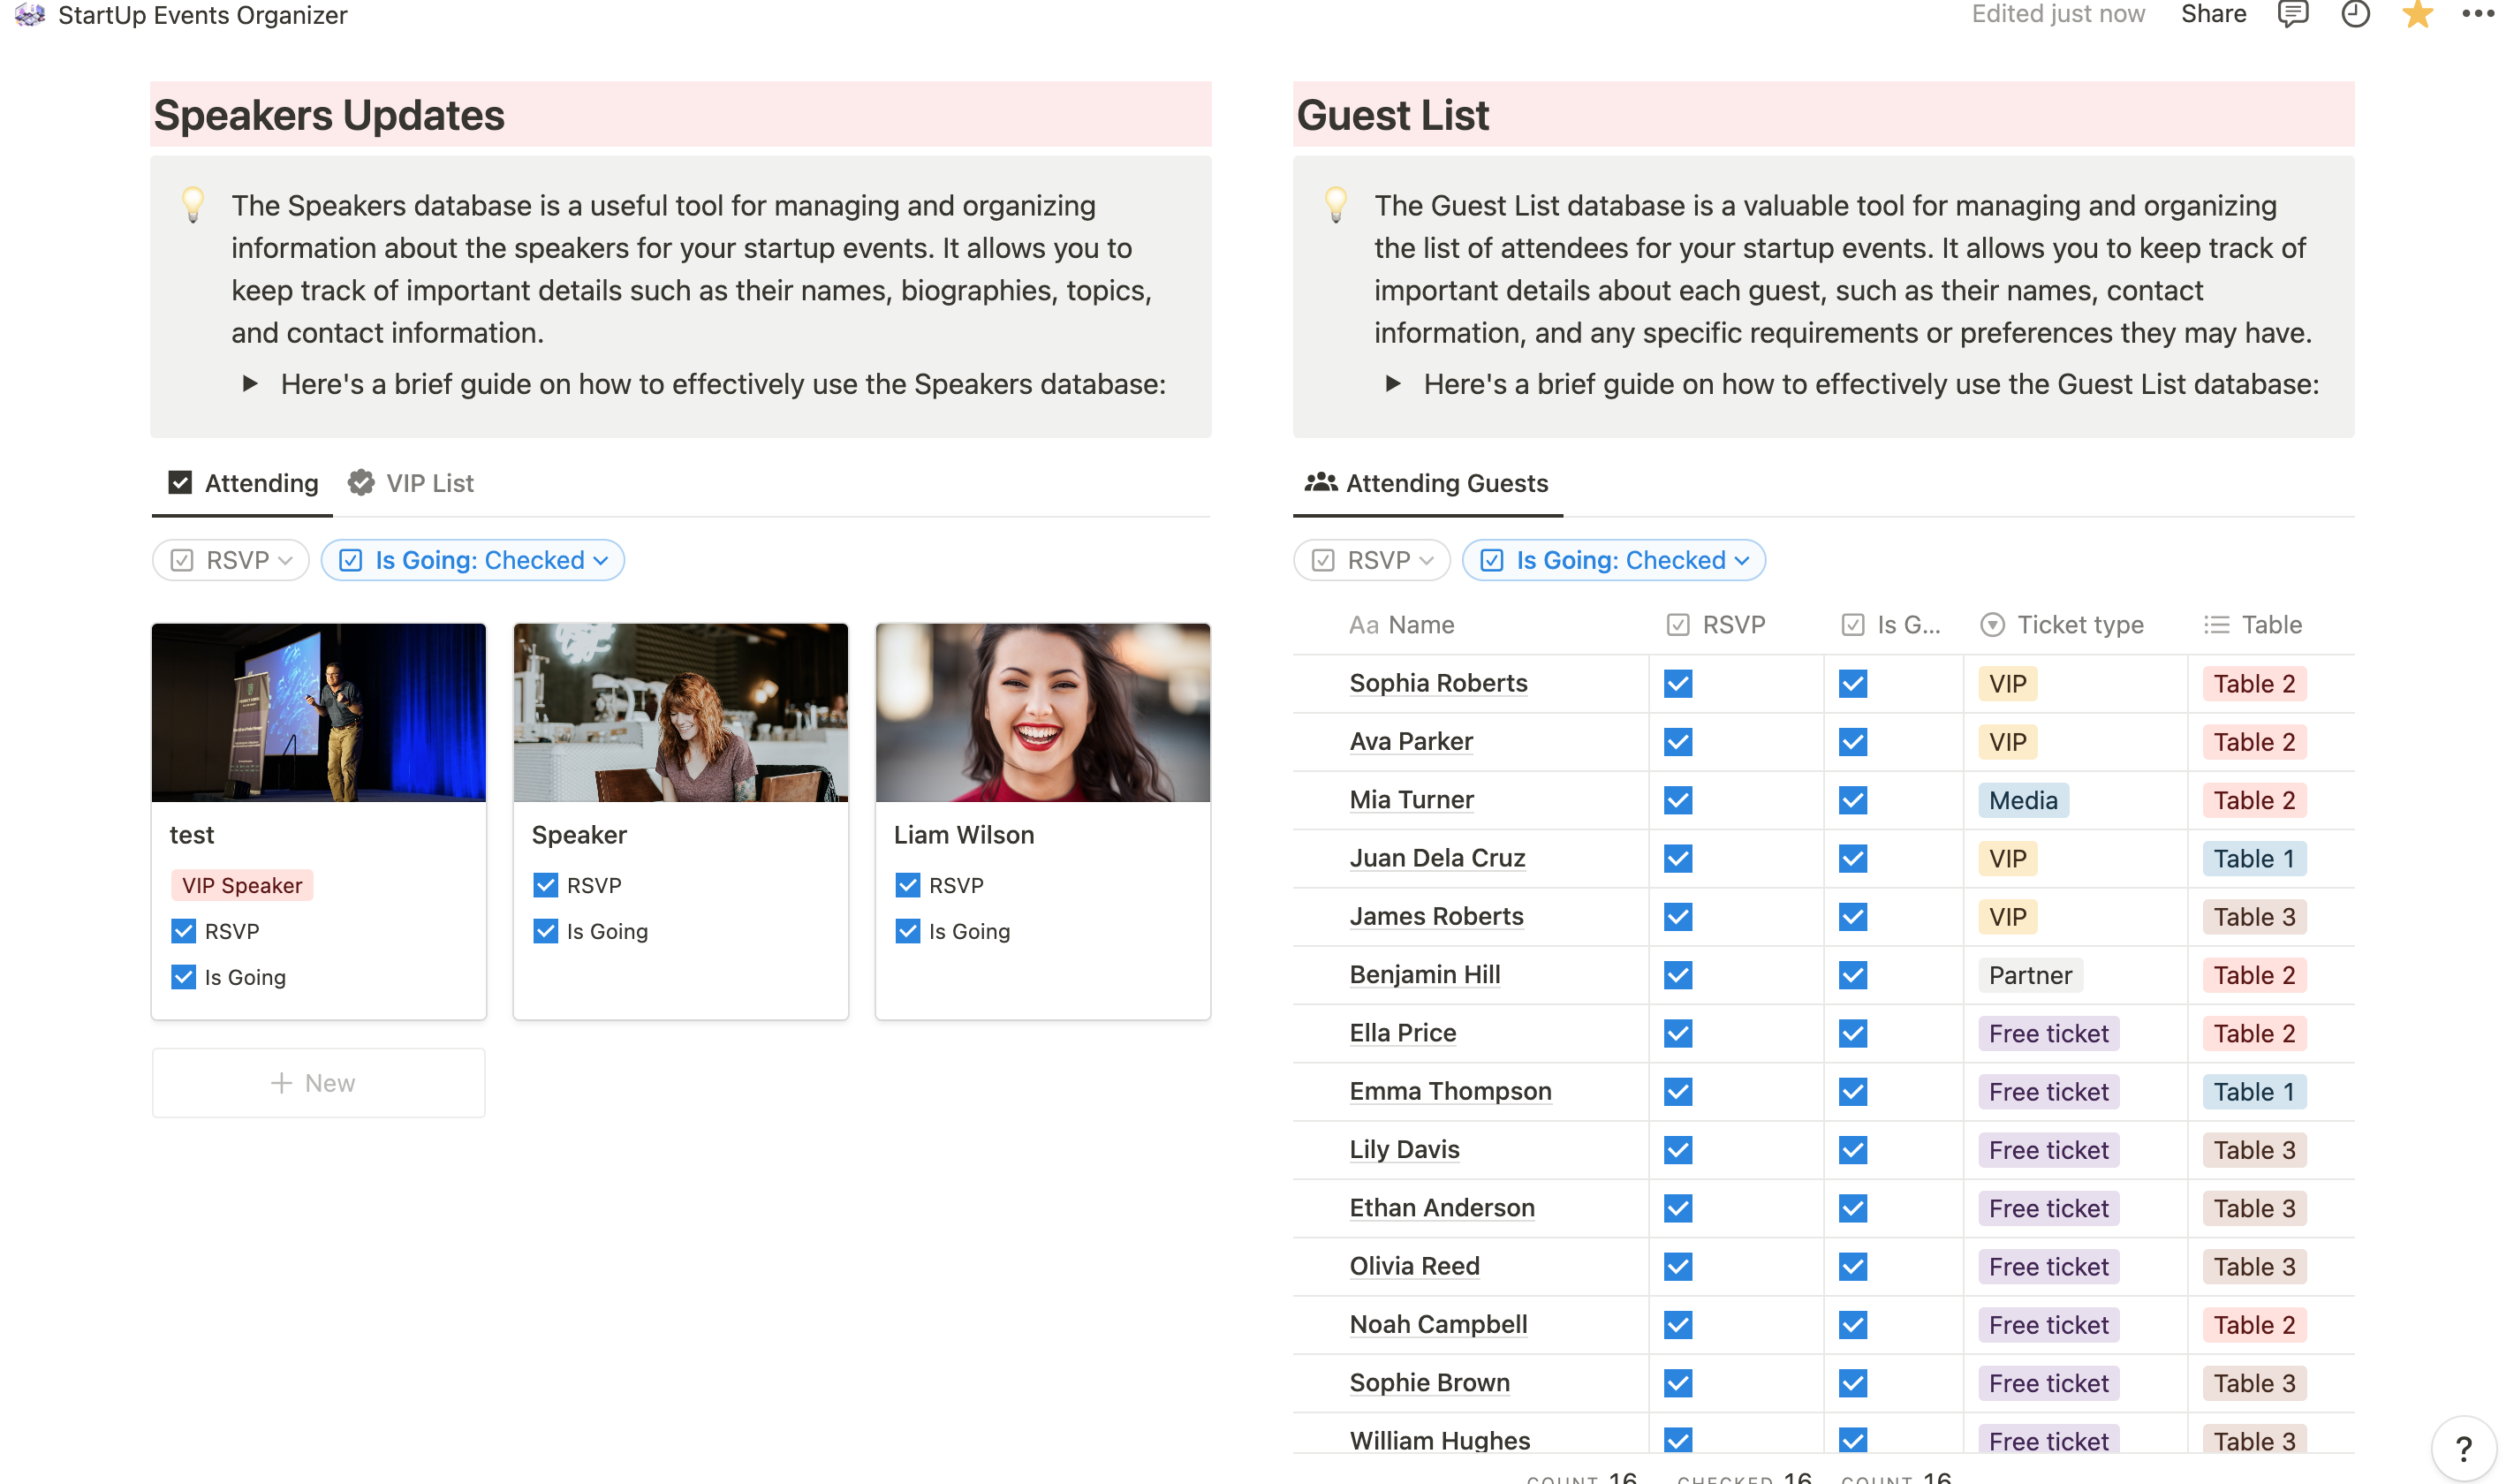Viewport: 2514px width, 1484px height.
Task: Click VIP tag for James Roberts
Action: tap(2007, 917)
